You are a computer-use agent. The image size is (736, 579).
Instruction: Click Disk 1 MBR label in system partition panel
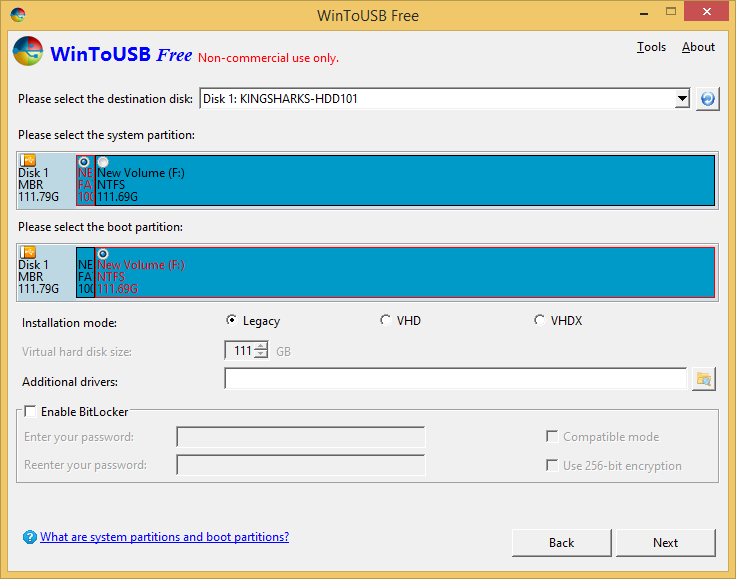point(38,185)
